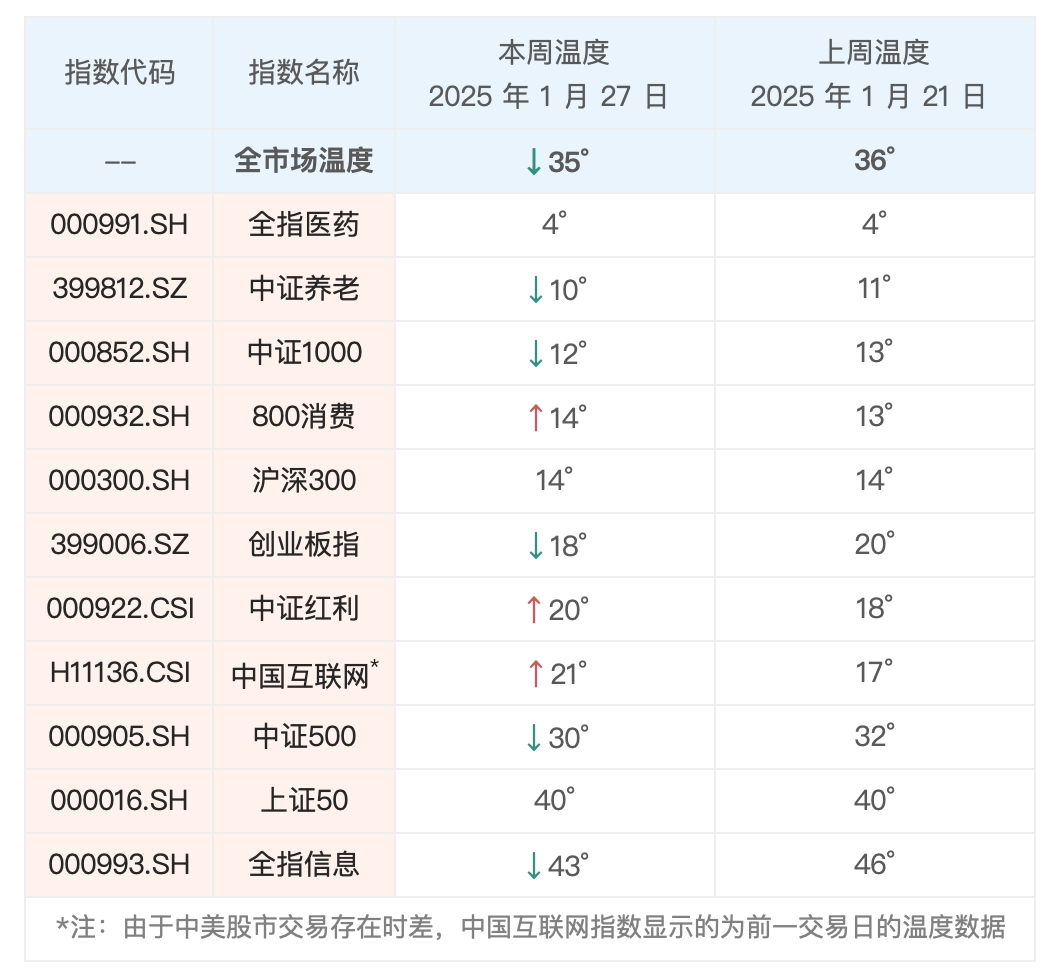
Task: Select the 中国互联网 index name
Action: tap(304, 674)
